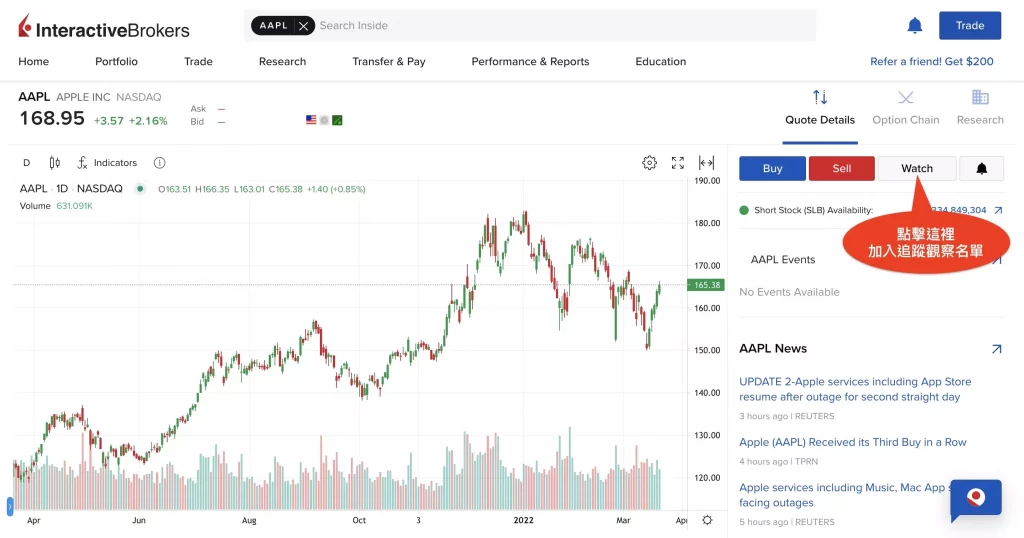This screenshot has height=538, width=1024.
Task: Switch to the Research tab icon
Action: point(980,97)
